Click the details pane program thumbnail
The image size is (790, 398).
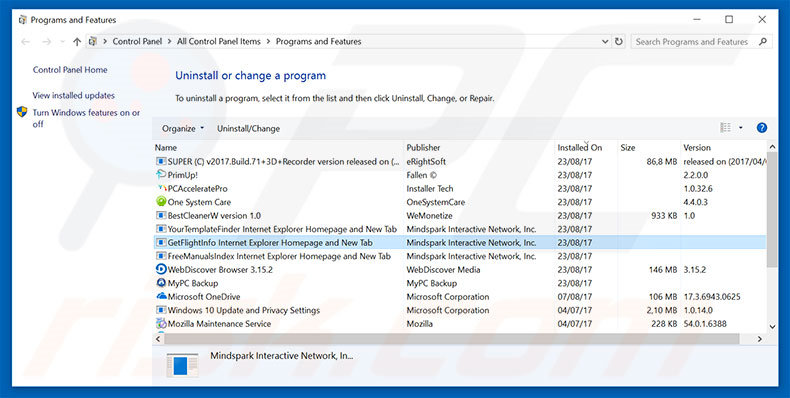point(182,366)
